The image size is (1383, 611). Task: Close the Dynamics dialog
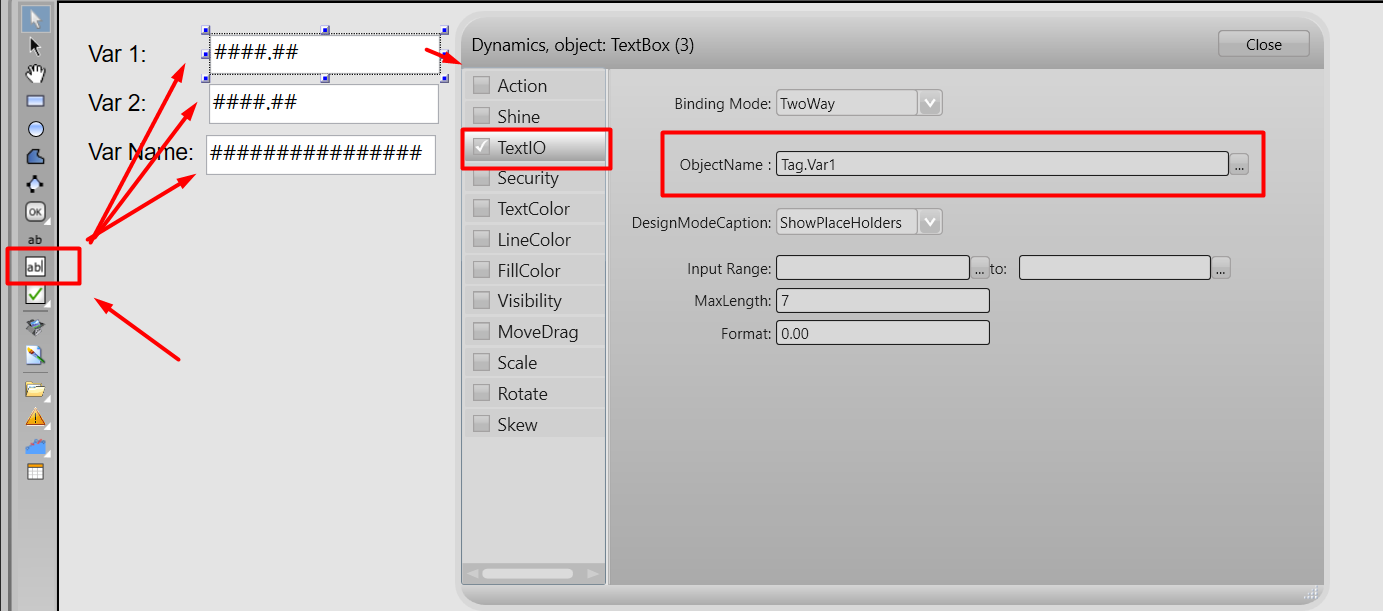1263,44
